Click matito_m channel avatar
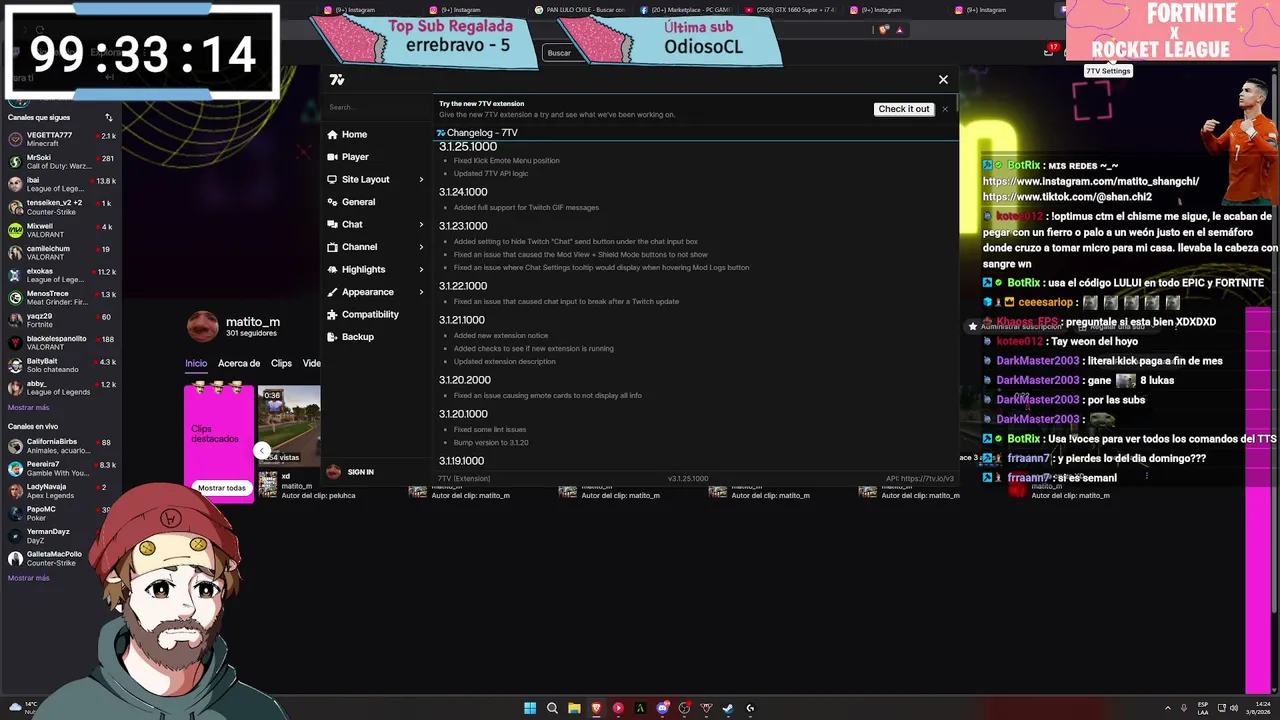 click(203, 326)
